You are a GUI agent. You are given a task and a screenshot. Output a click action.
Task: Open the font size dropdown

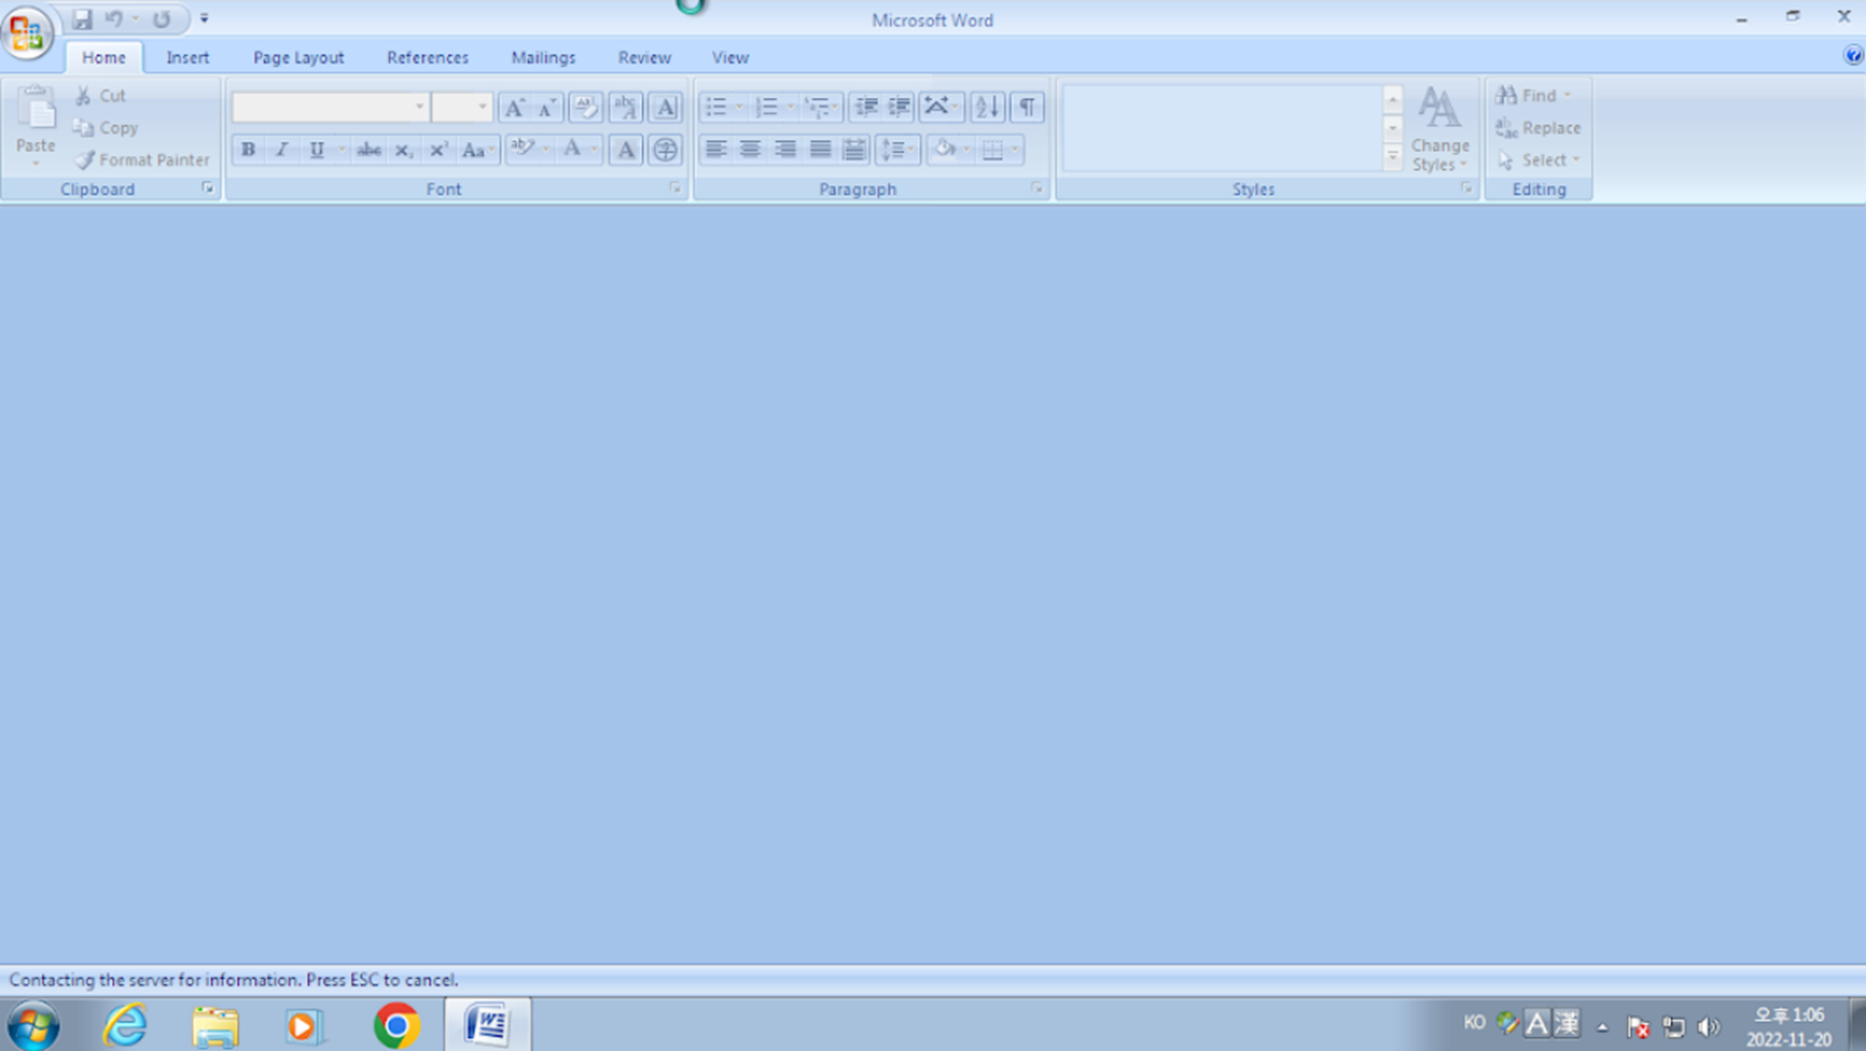pos(482,107)
